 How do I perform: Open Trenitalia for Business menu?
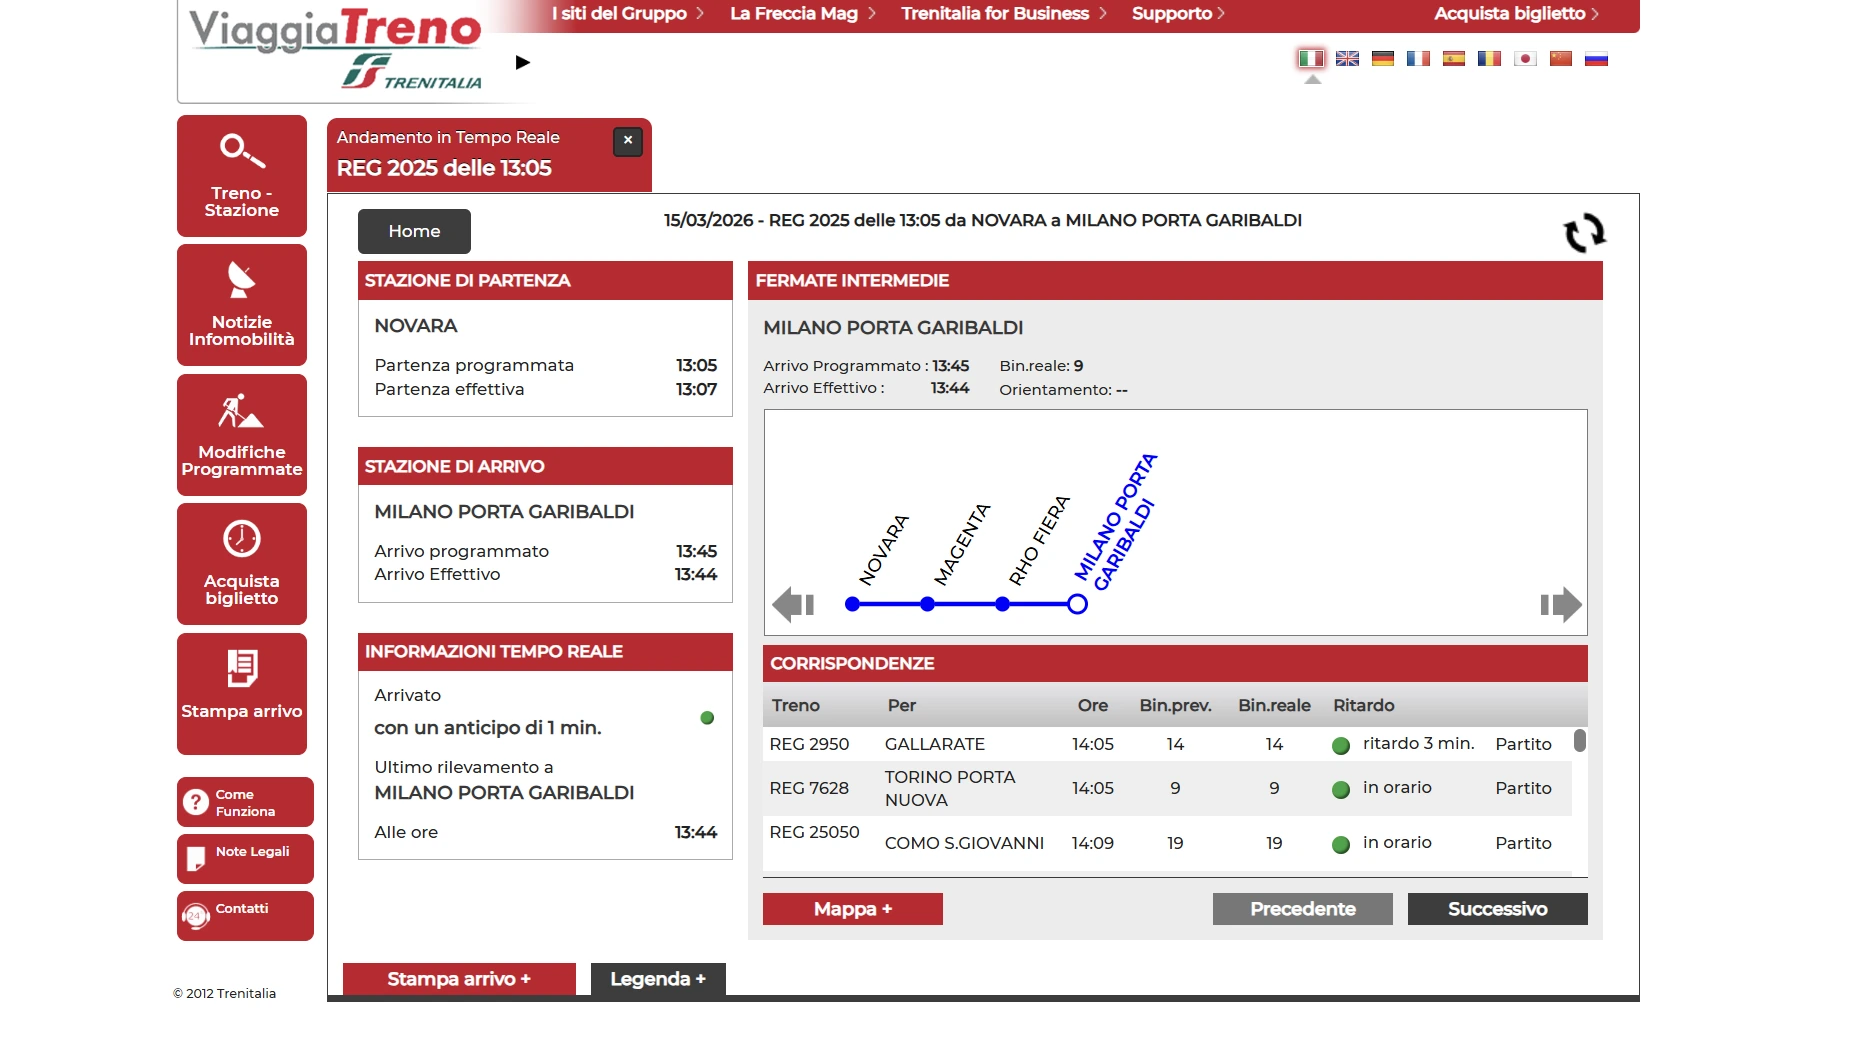(x=1003, y=14)
